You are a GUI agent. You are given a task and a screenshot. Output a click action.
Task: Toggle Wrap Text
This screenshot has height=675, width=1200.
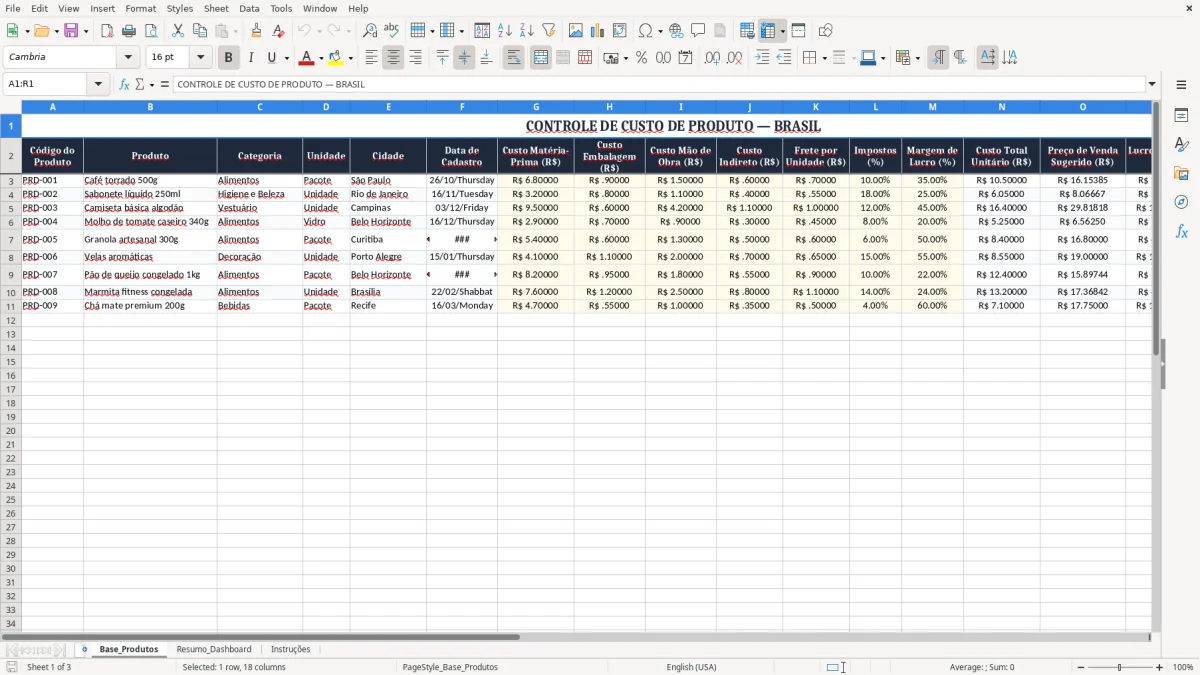[x=514, y=58]
